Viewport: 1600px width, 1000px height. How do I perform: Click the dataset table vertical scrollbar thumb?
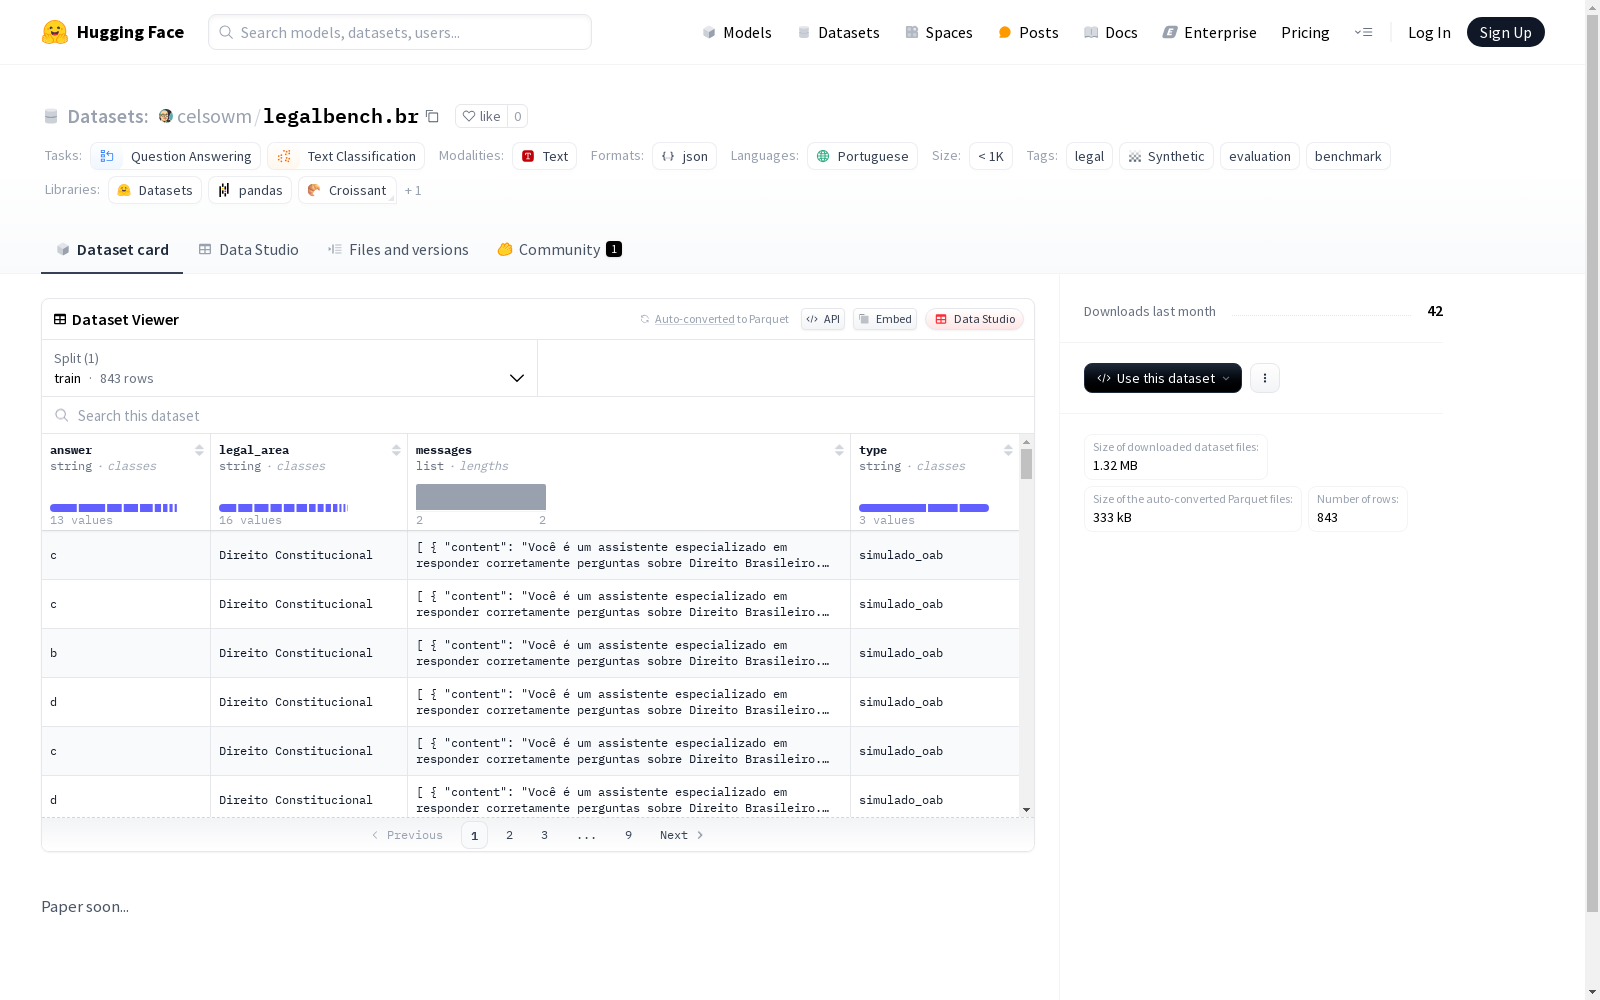[x=1026, y=464]
